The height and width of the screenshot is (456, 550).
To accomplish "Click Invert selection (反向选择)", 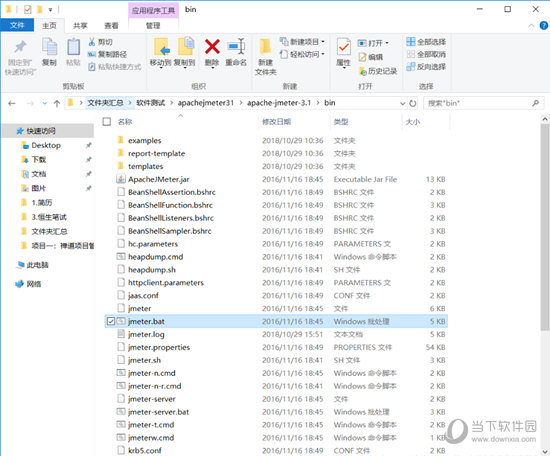I will (426, 67).
